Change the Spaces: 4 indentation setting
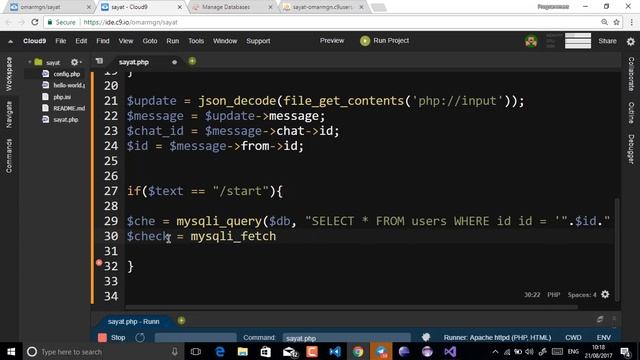The width and height of the screenshot is (640, 360). coord(582,295)
